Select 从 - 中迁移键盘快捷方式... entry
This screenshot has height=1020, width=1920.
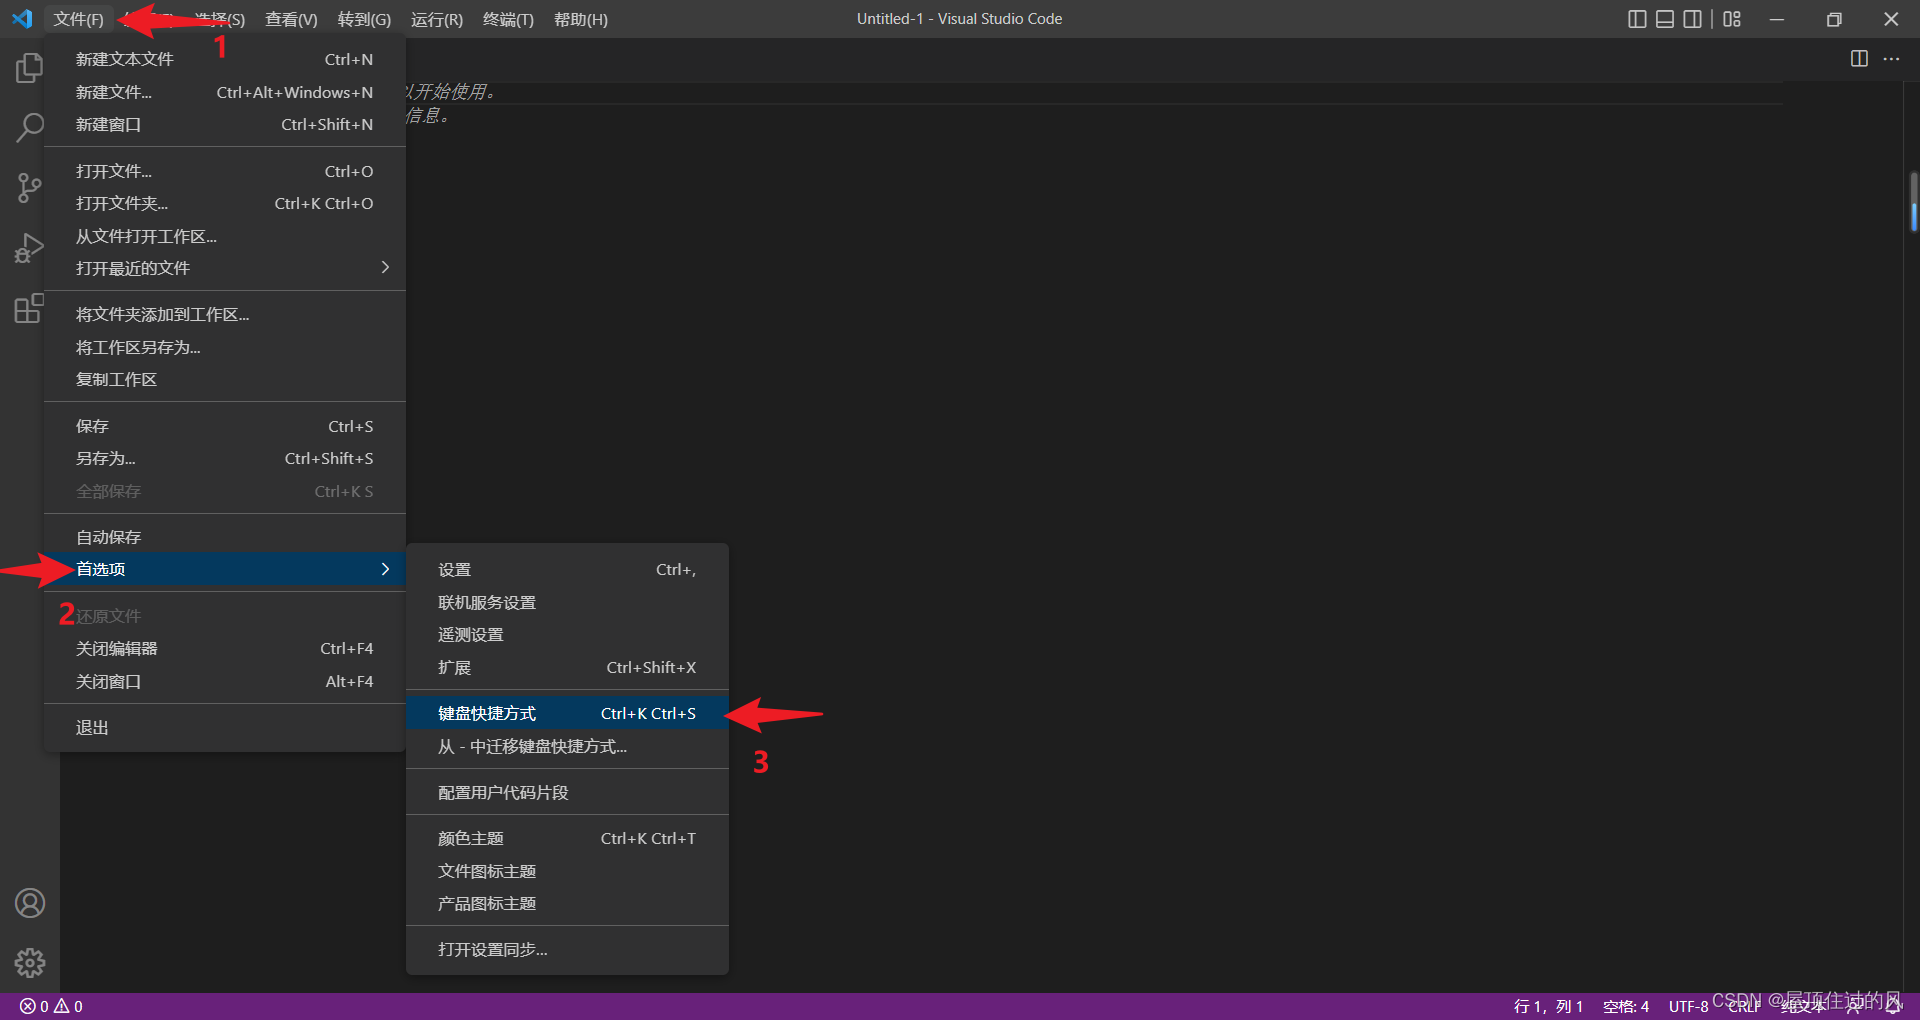coord(567,746)
